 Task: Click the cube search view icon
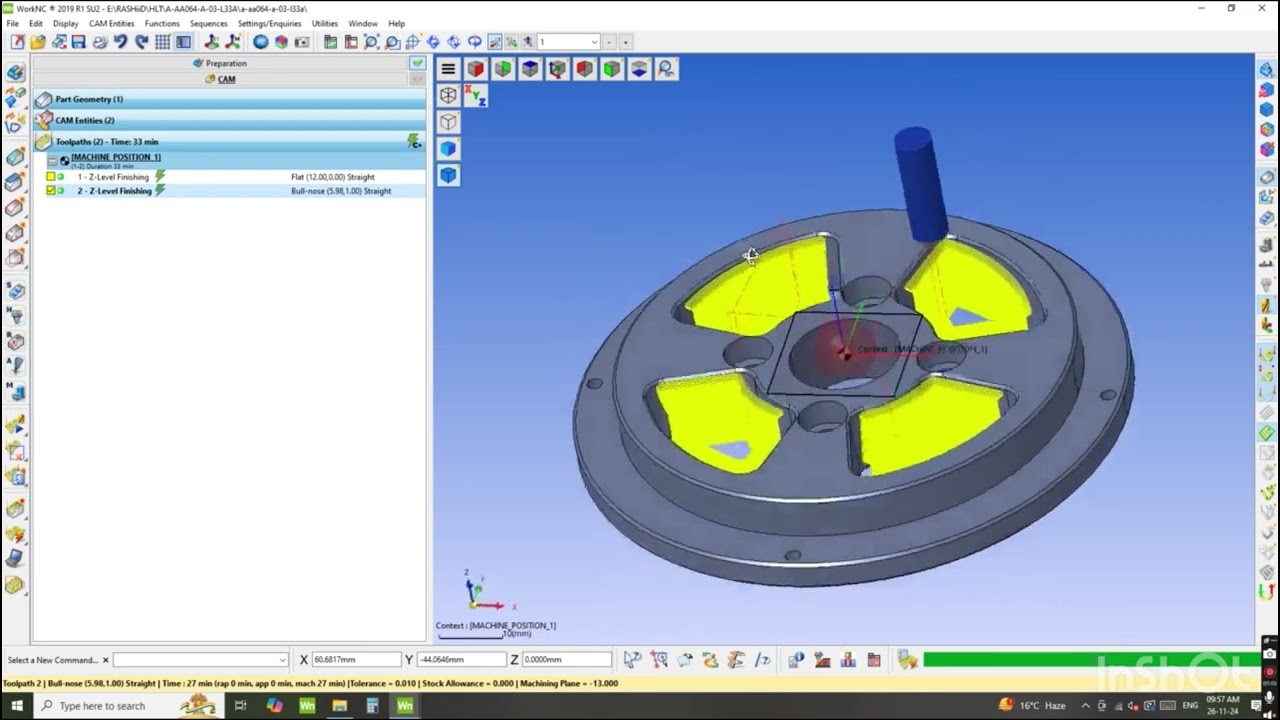coord(666,69)
